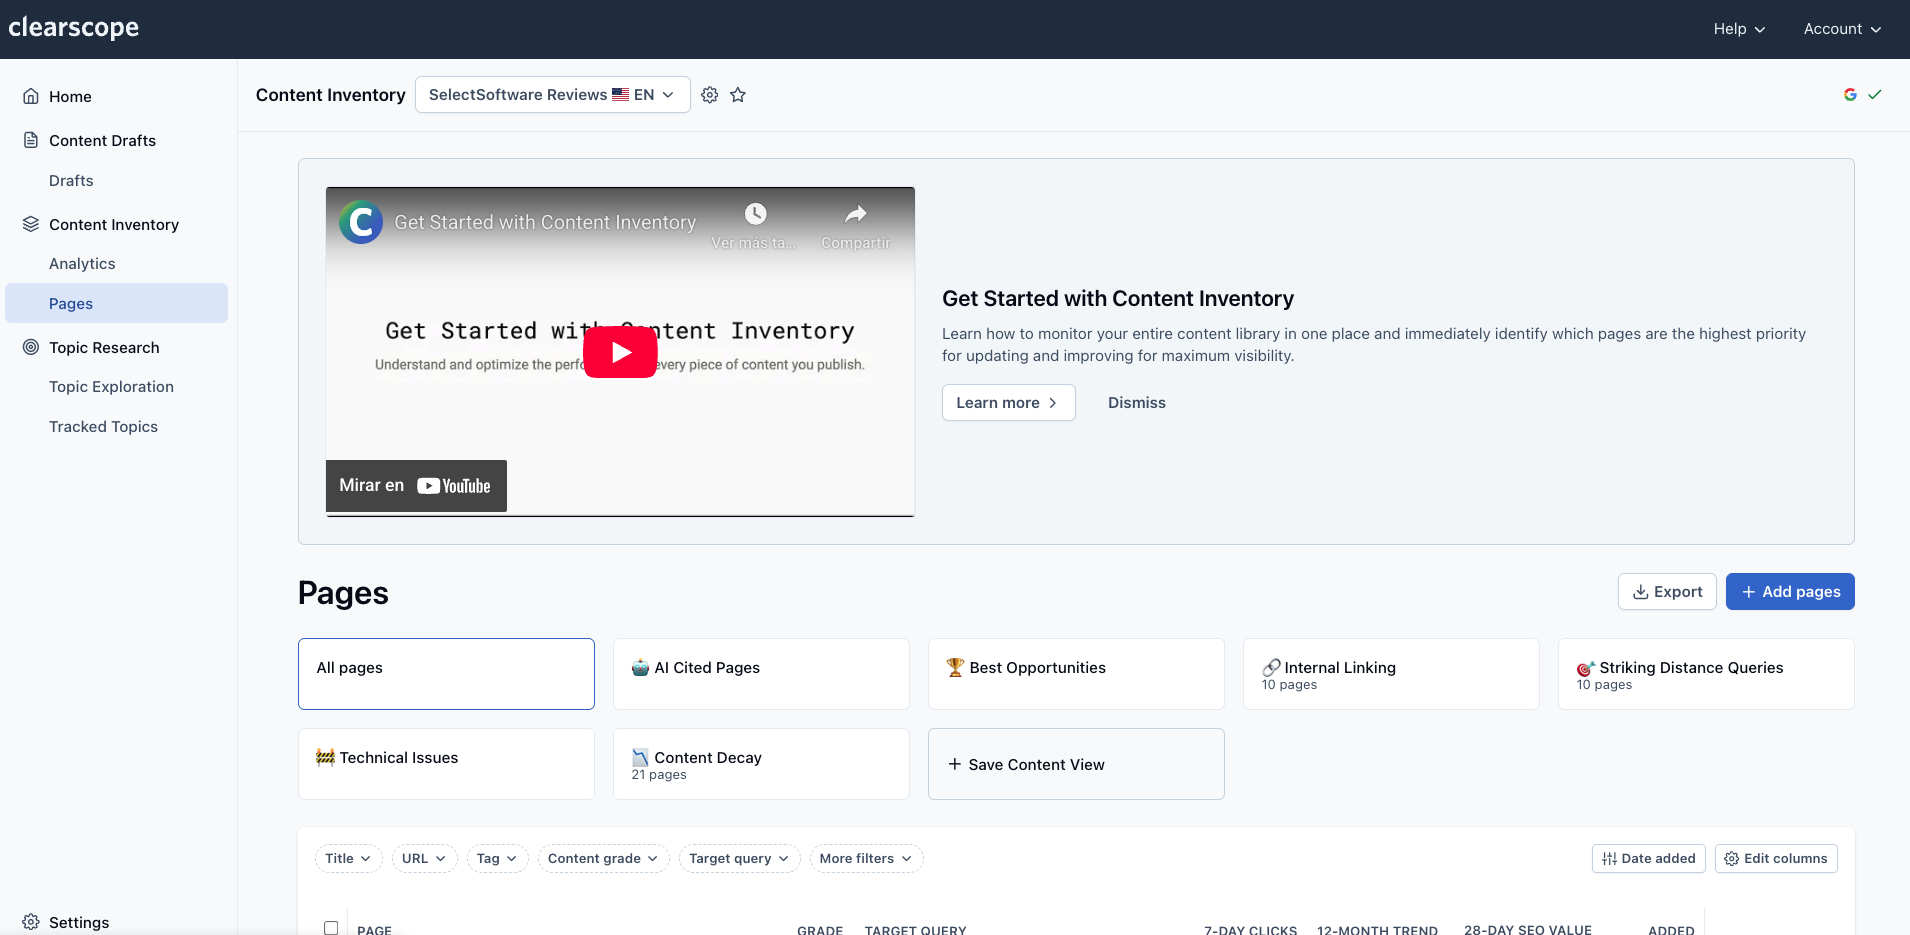Click the Content Inventory stack icon
Viewport: 1910px width, 935px height.
(30, 223)
